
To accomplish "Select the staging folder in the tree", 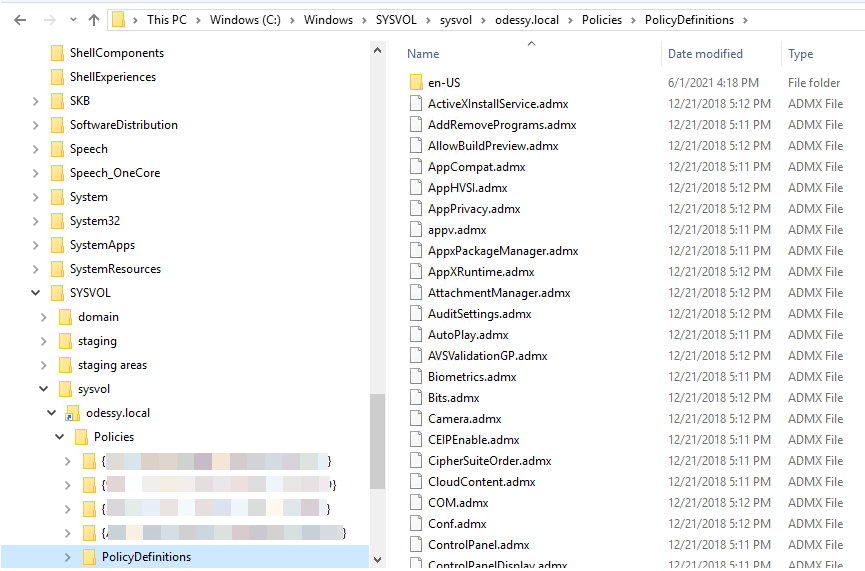I will coord(97,341).
